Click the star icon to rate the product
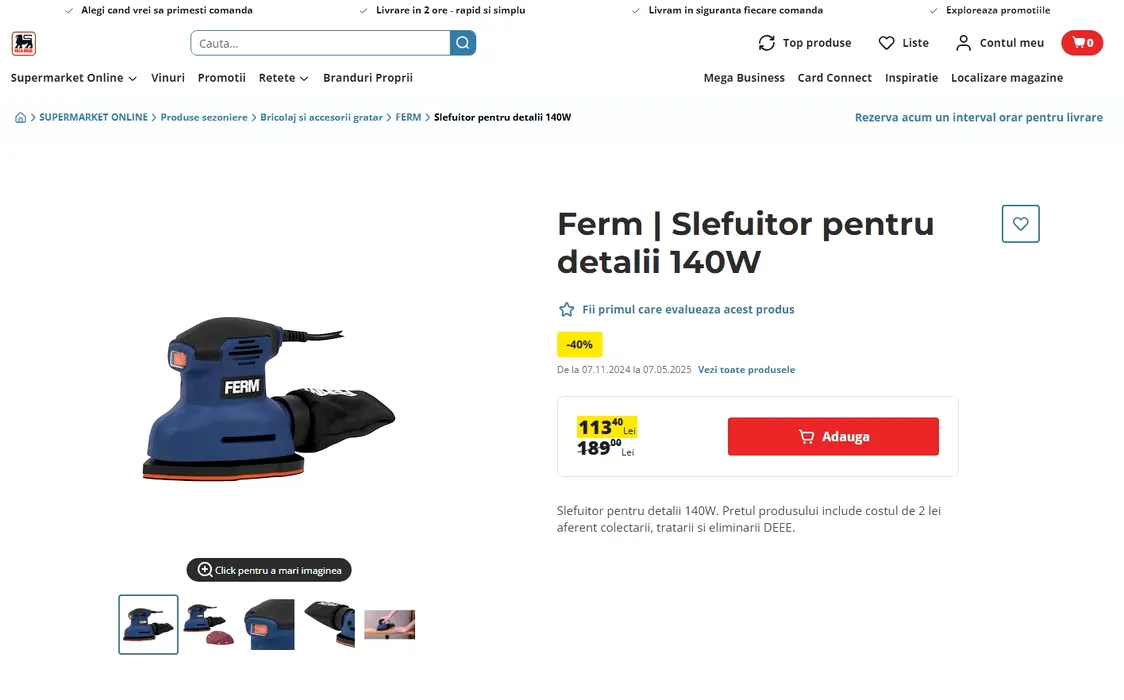Viewport: 1124px width, 700px height. (566, 310)
